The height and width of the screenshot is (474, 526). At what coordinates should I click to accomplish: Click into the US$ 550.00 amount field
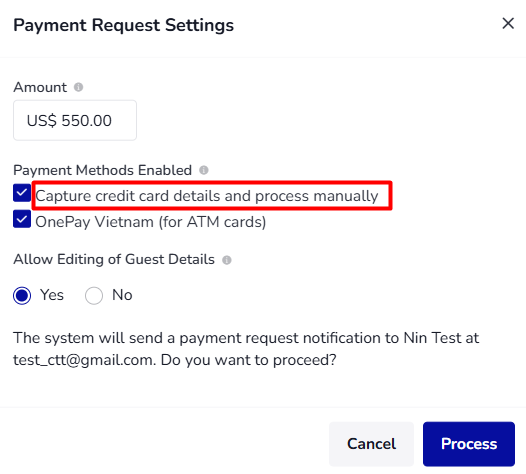(x=75, y=120)
